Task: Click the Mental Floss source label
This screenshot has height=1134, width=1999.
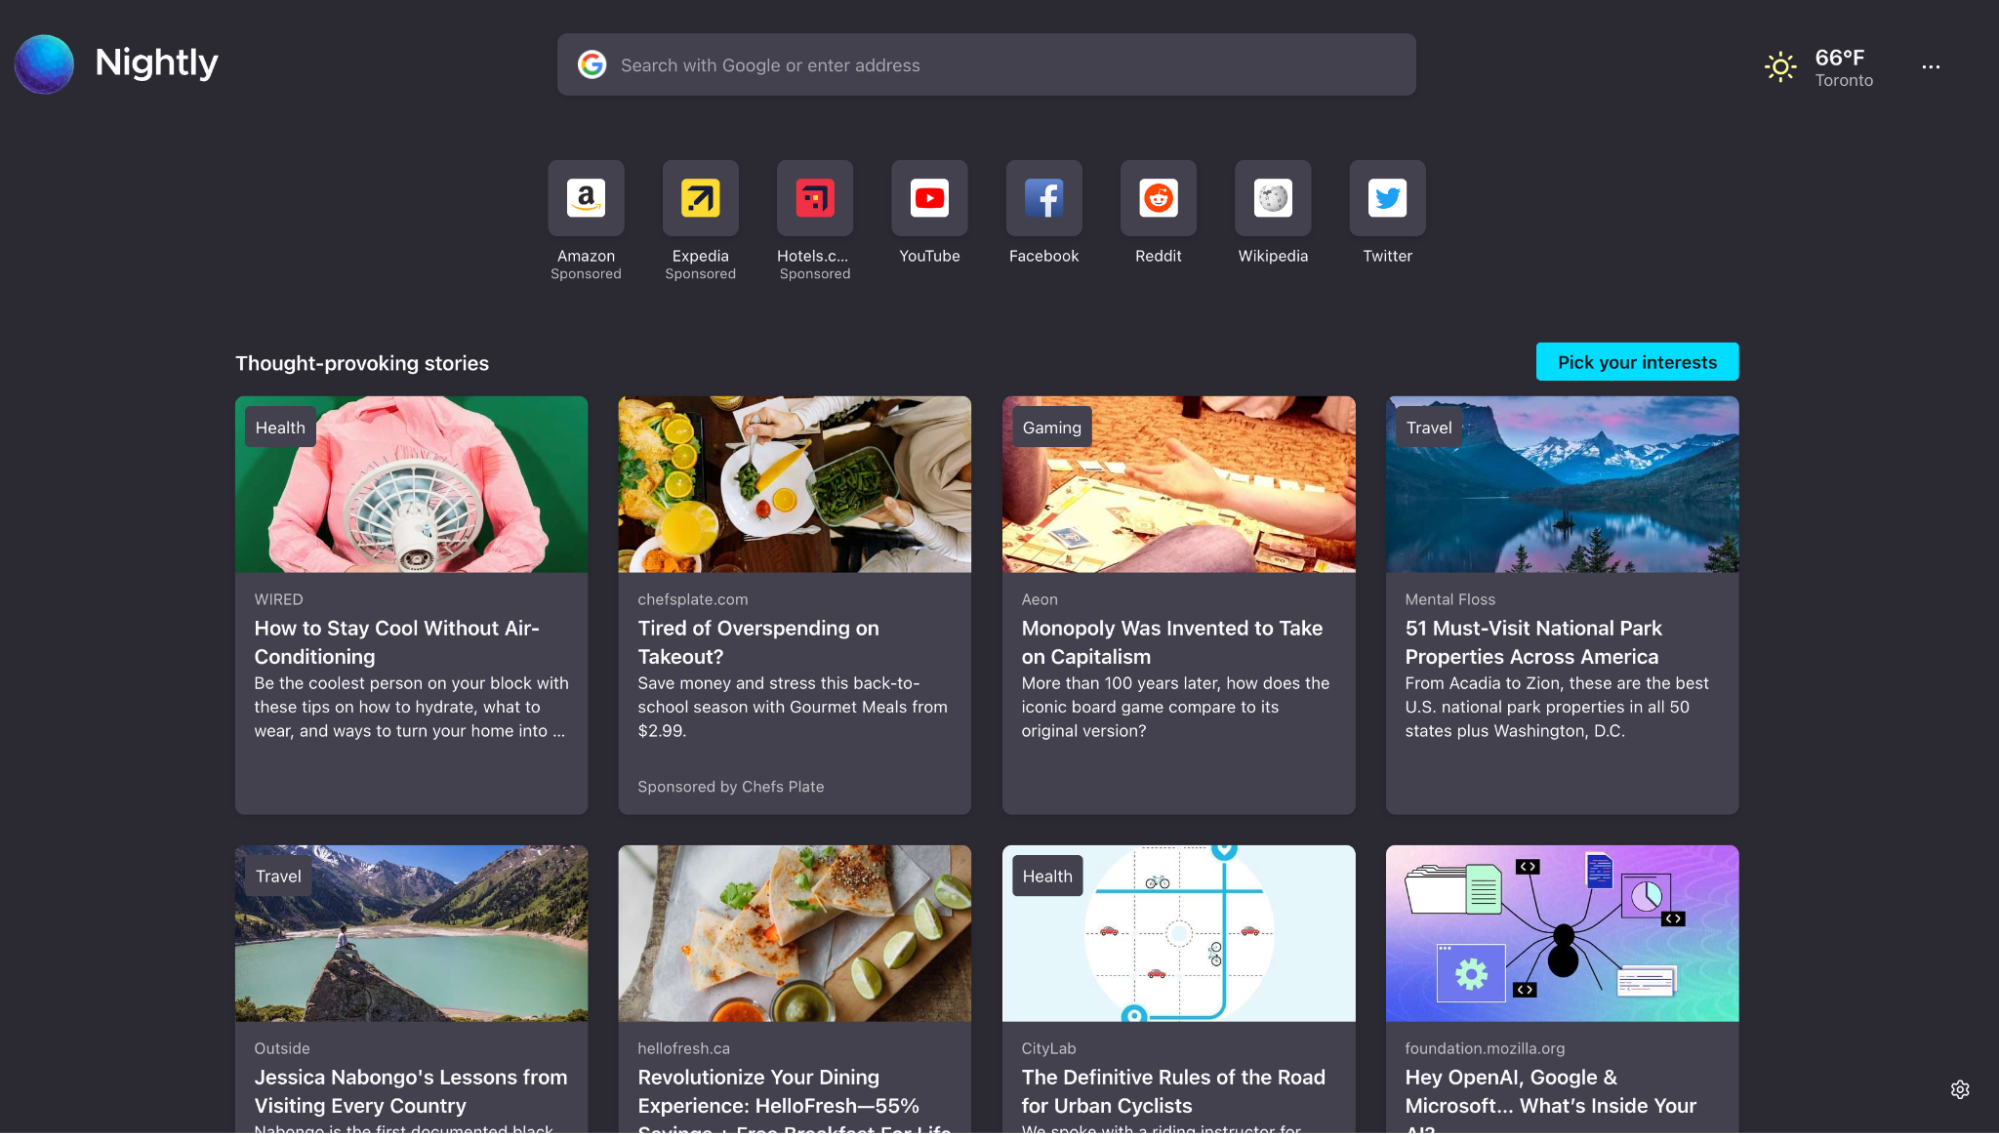Action: [x=1449, y=599]
